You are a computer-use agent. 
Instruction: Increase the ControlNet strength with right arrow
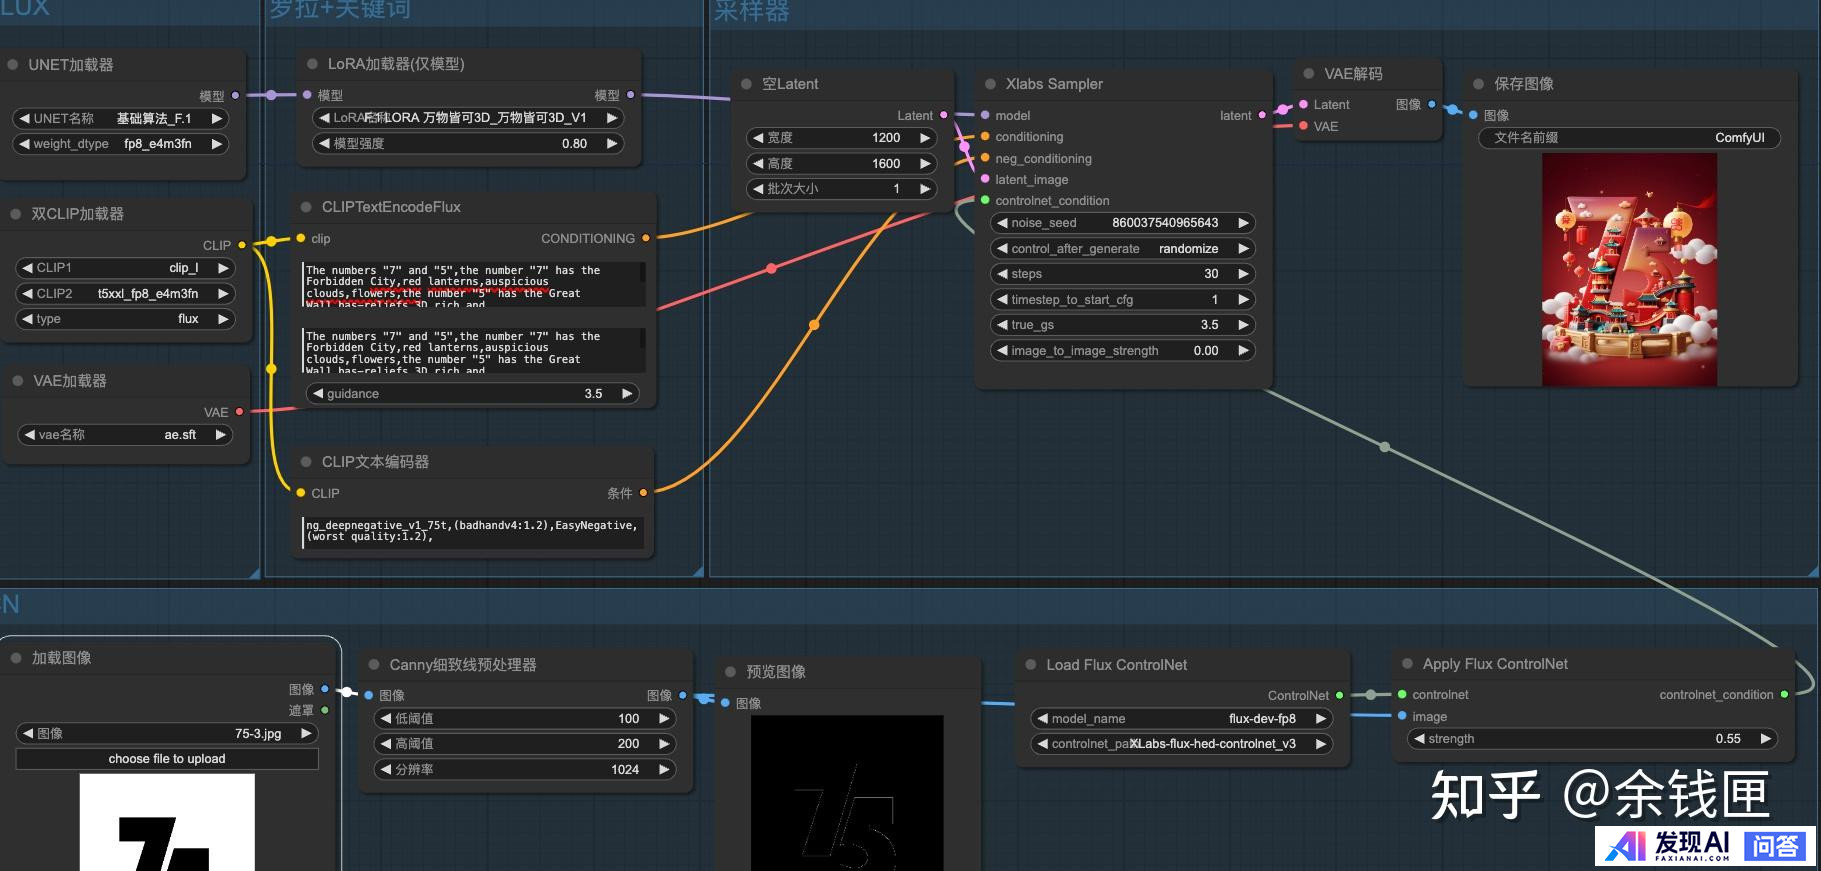pyautogui.click(x=1766, y=739)
